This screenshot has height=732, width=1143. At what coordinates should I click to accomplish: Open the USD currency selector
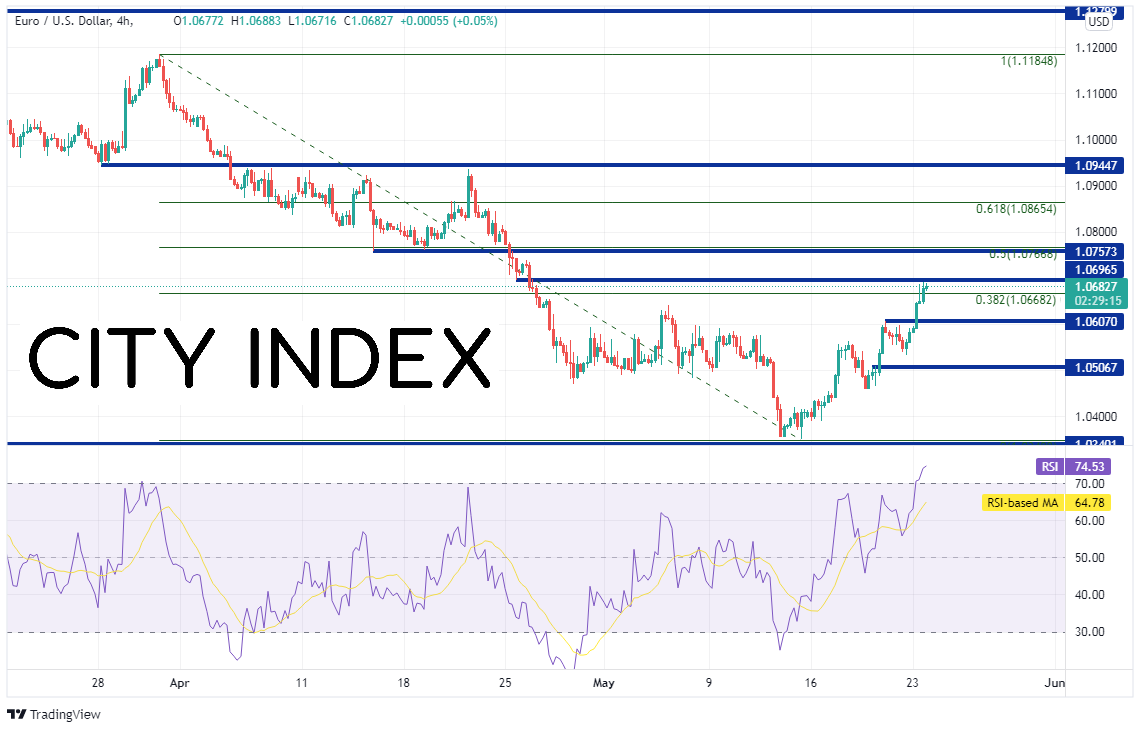pyautogui.click(x=1099, y=22)
